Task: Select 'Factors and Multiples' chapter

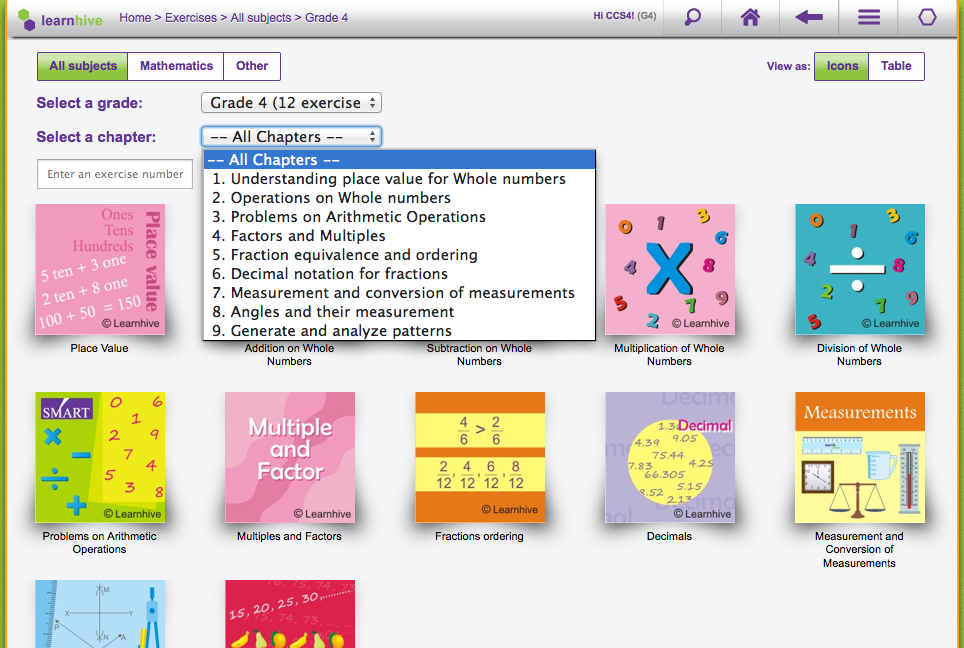Action: pyautogui.click(x=400, y=236)
